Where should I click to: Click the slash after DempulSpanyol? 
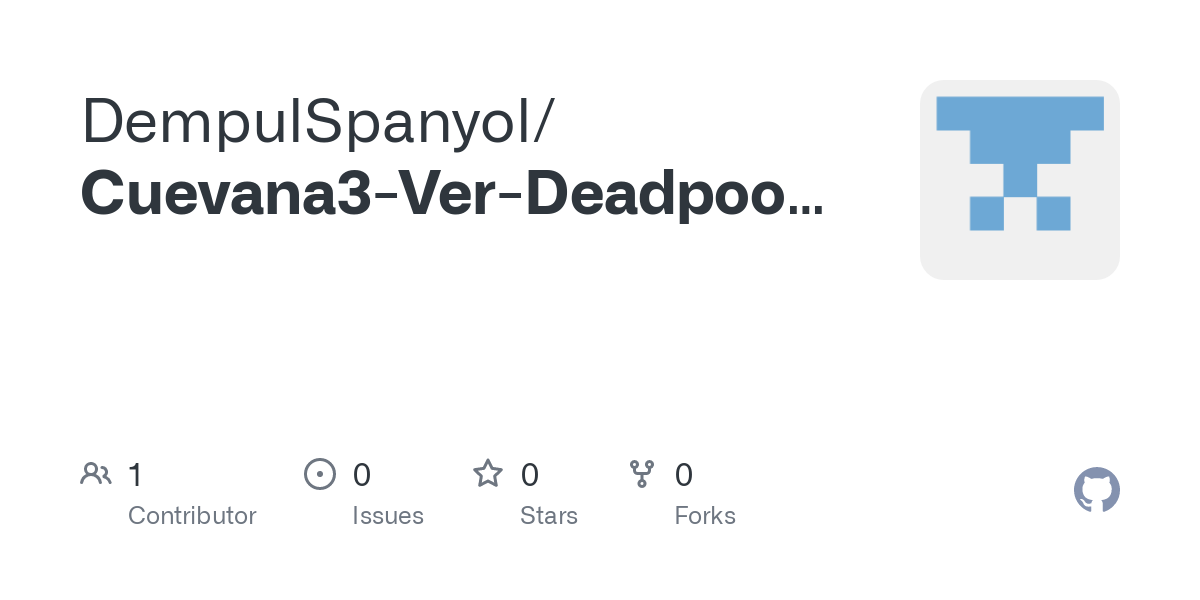[x=543, y=124]
